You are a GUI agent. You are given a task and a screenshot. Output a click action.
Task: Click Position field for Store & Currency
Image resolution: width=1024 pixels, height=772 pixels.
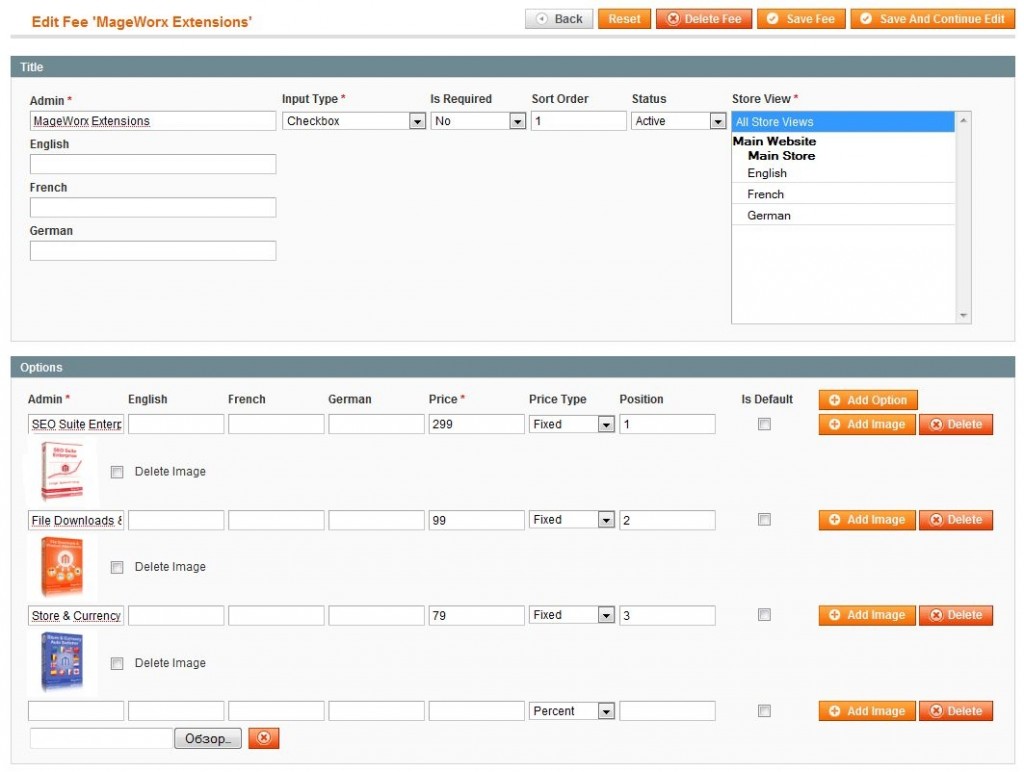[667, 615]
